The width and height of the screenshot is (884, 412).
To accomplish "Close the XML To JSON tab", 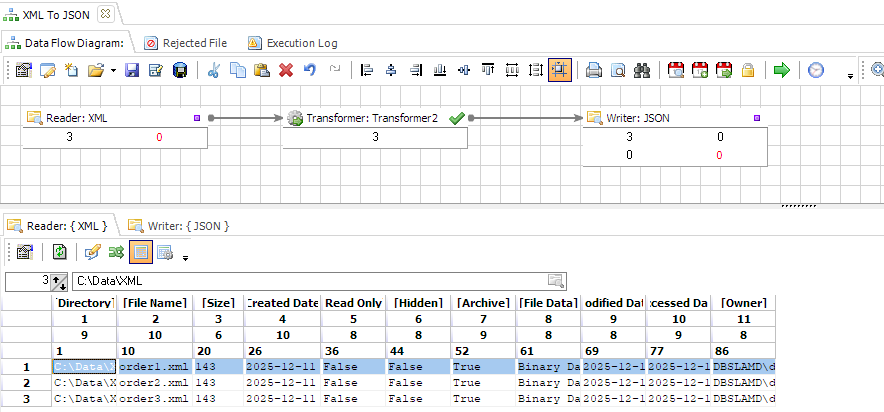I will coord(105,14).
